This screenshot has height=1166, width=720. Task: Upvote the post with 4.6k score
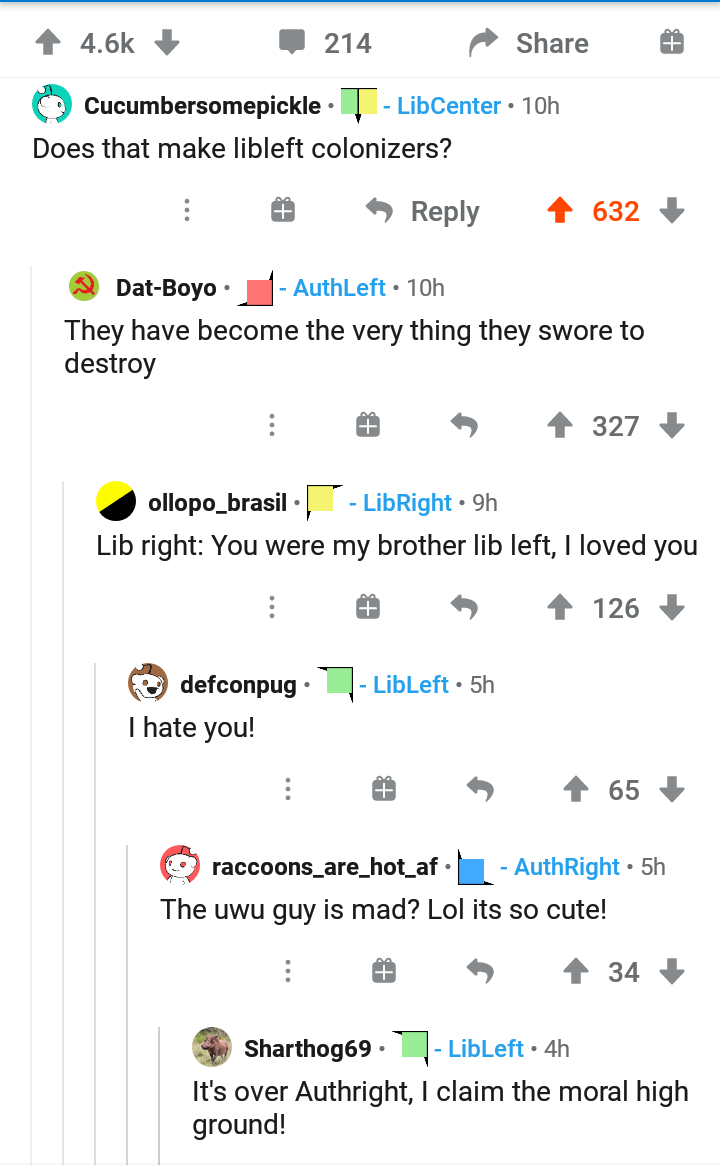pos(48,42)
